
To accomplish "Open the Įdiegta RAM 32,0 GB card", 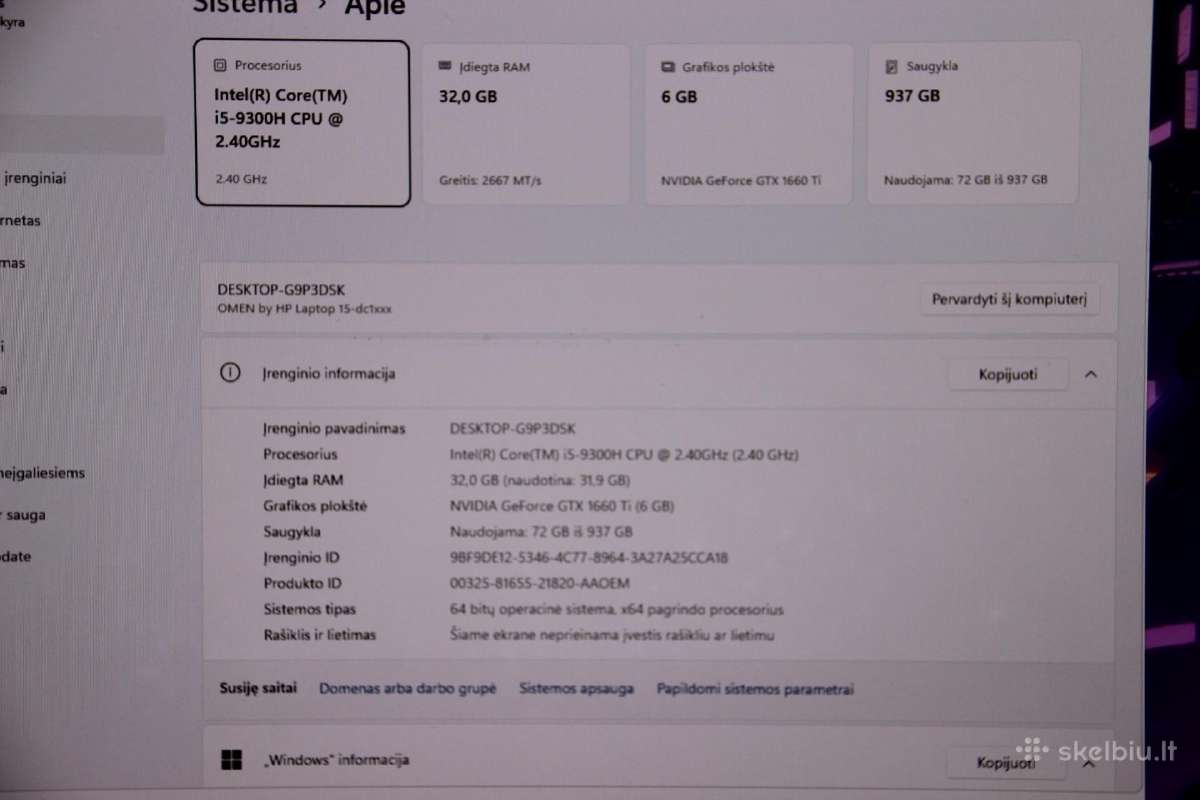I will (x=526, y=123).
